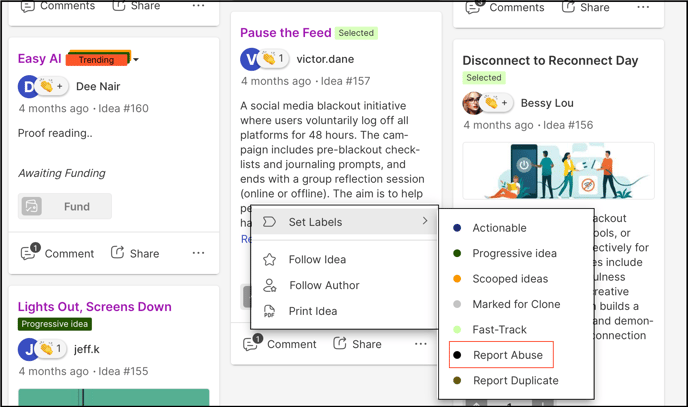Select the Report Abuse label
The image size is (688, 407).
tap(501, 355)
